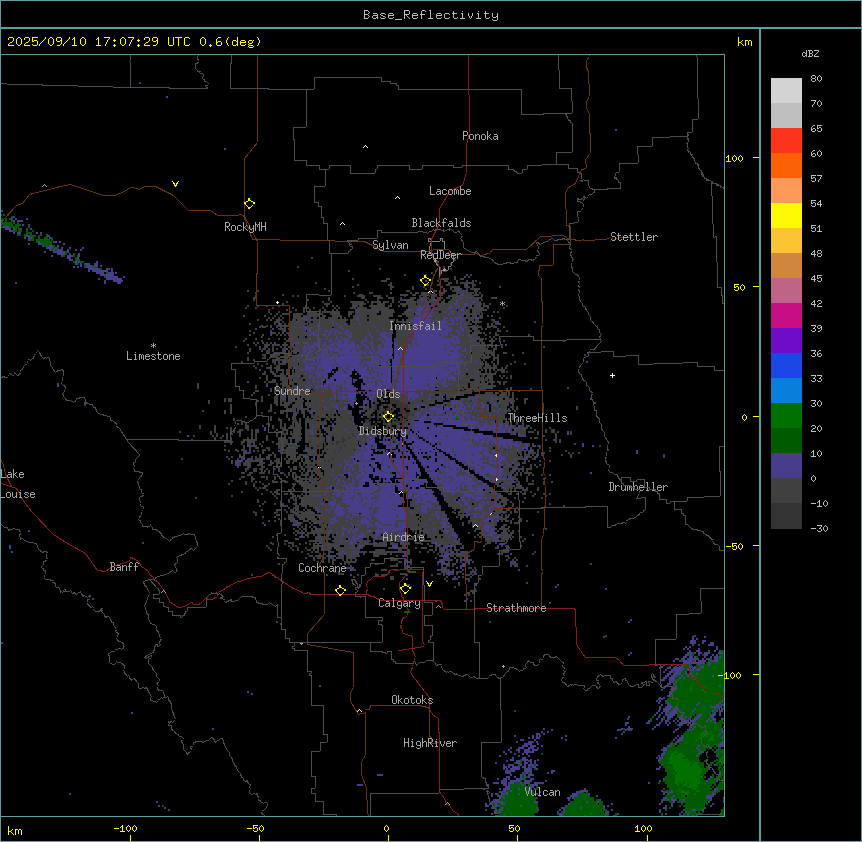Viewport: 862px width, 842px height.
Task: Click the Olds label
Action: click(x=388, y=394)
